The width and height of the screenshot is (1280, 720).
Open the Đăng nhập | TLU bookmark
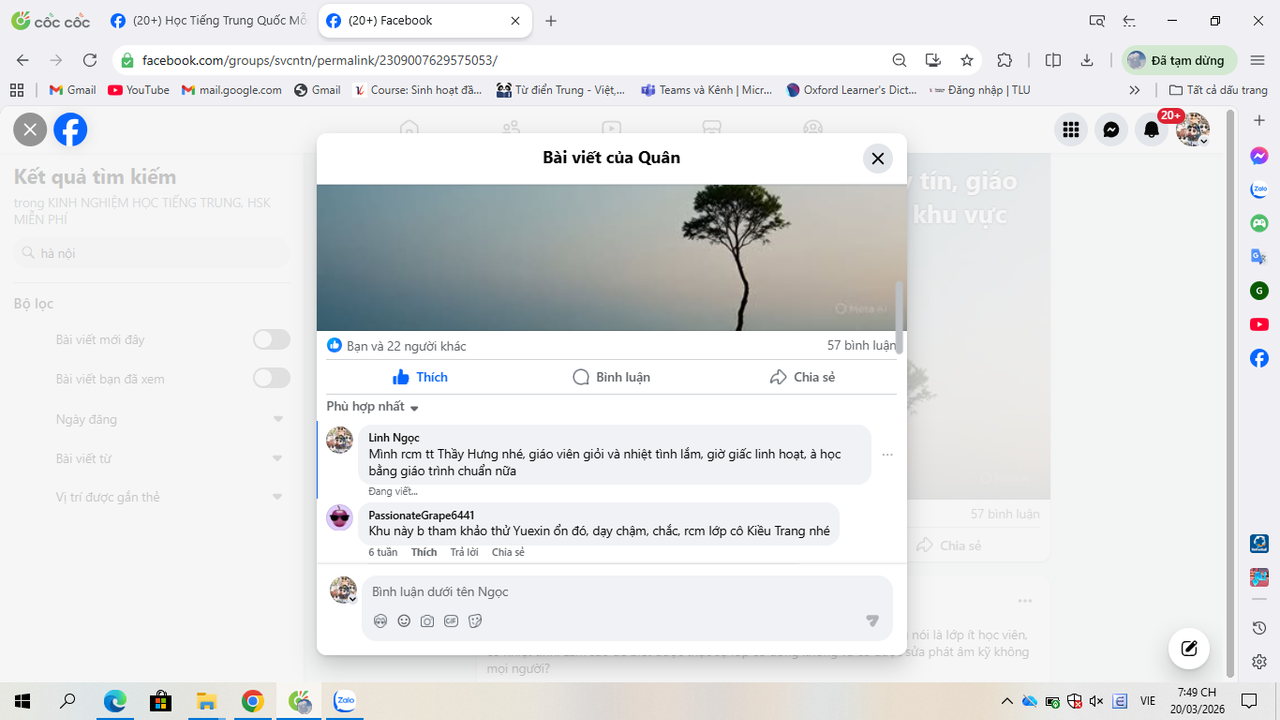pos(980,90)
